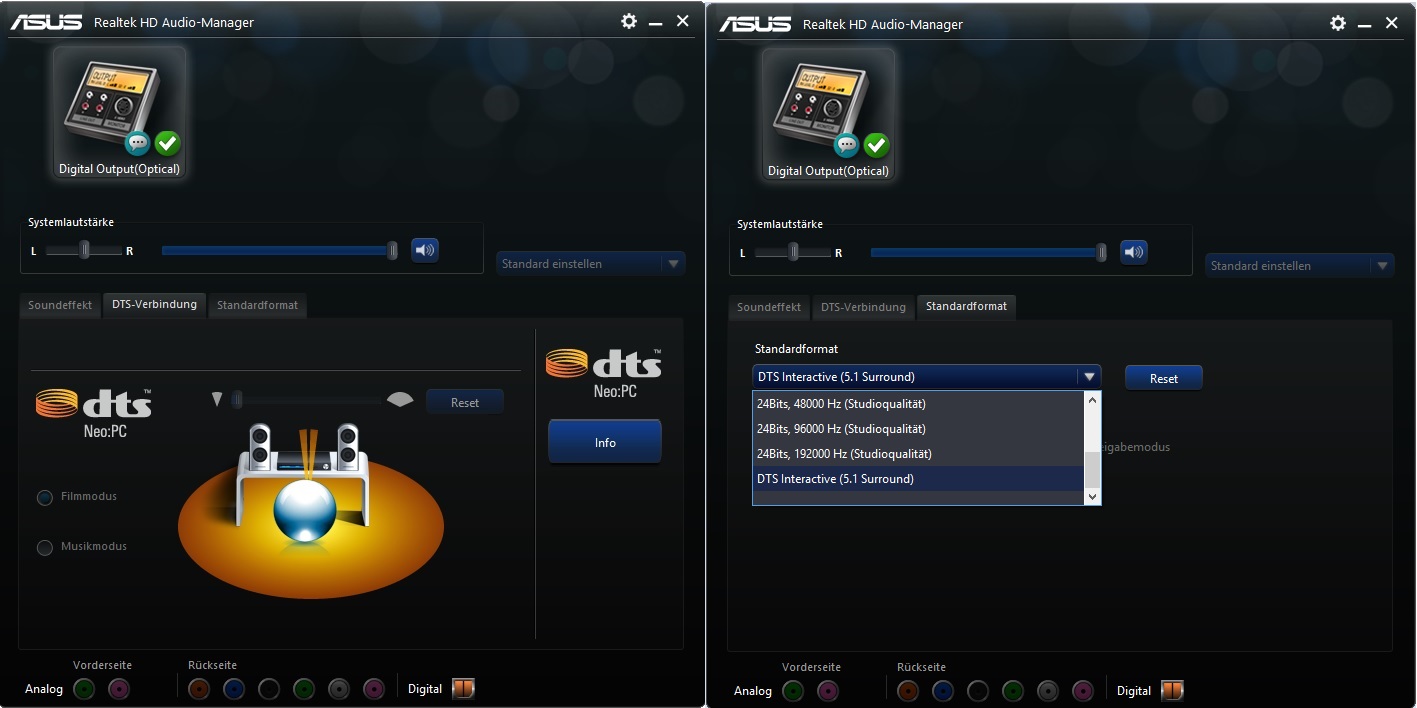Image resolution: width=1417 pixels, height=708 pixels.
Task: Choose 24Bits, 192000 Hz (Studioqualität)
Action: click(918, 454)
